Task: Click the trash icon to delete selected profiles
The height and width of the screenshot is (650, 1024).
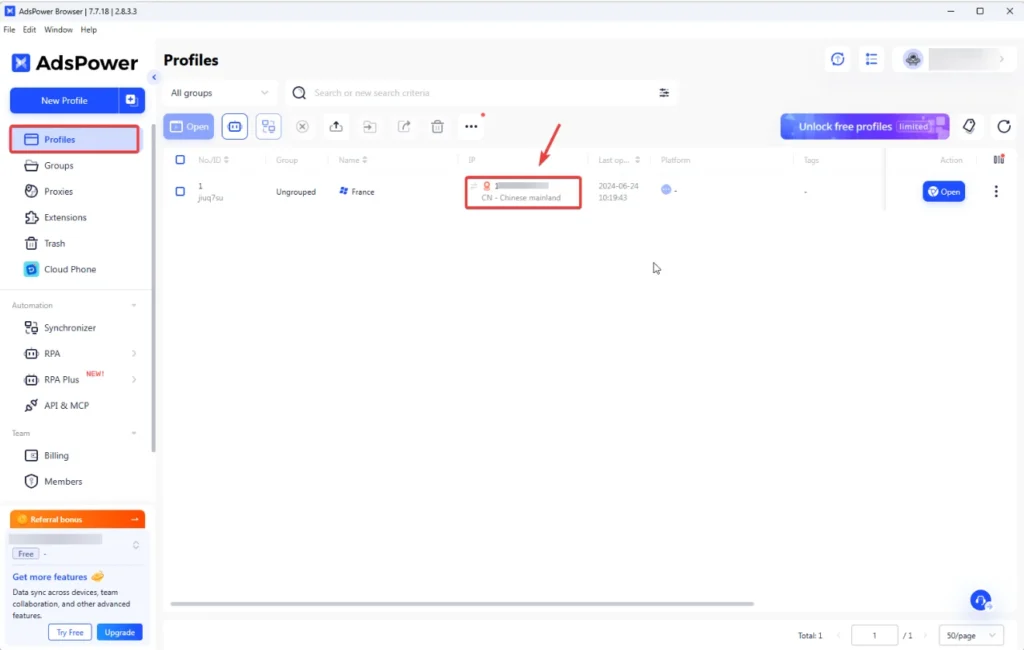Action: [x=437, y=127]
